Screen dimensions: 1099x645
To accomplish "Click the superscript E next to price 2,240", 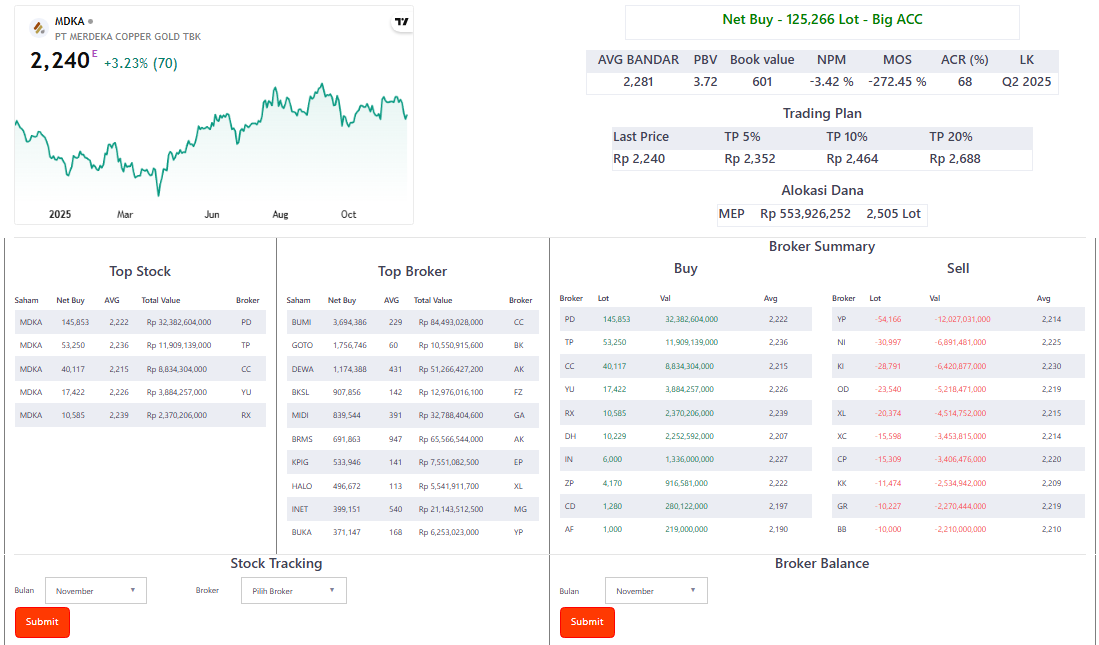I will coord(95,54).
